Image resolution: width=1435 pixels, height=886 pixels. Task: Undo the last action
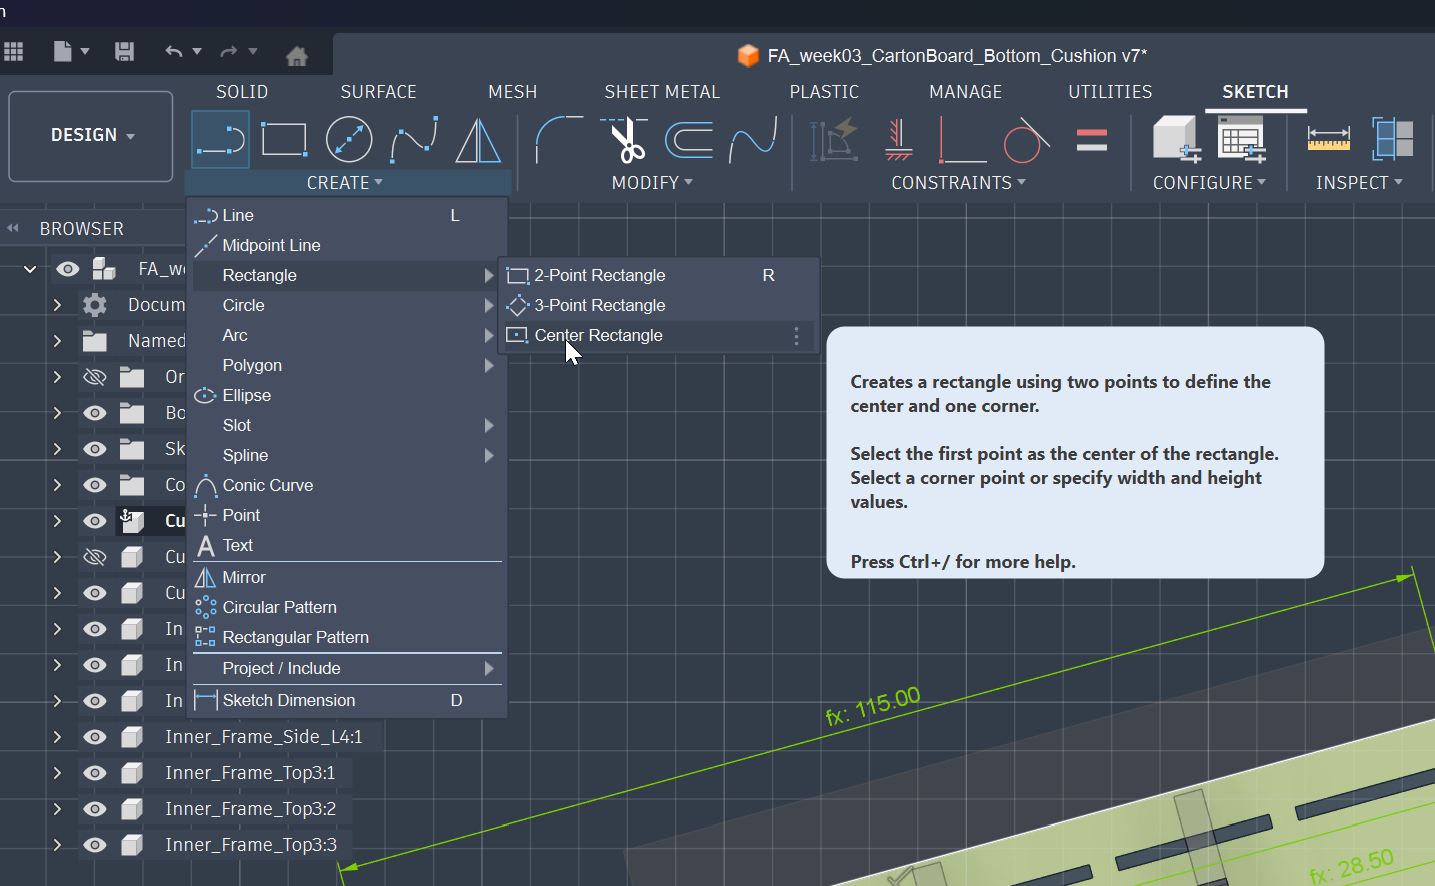(174, 52)
